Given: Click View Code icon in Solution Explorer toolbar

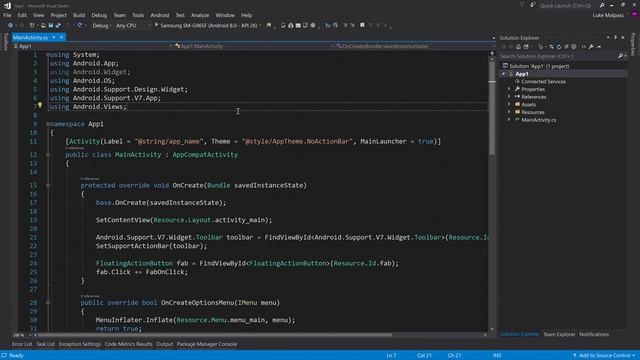Looking at the screenshot, I should click(583, 47).
